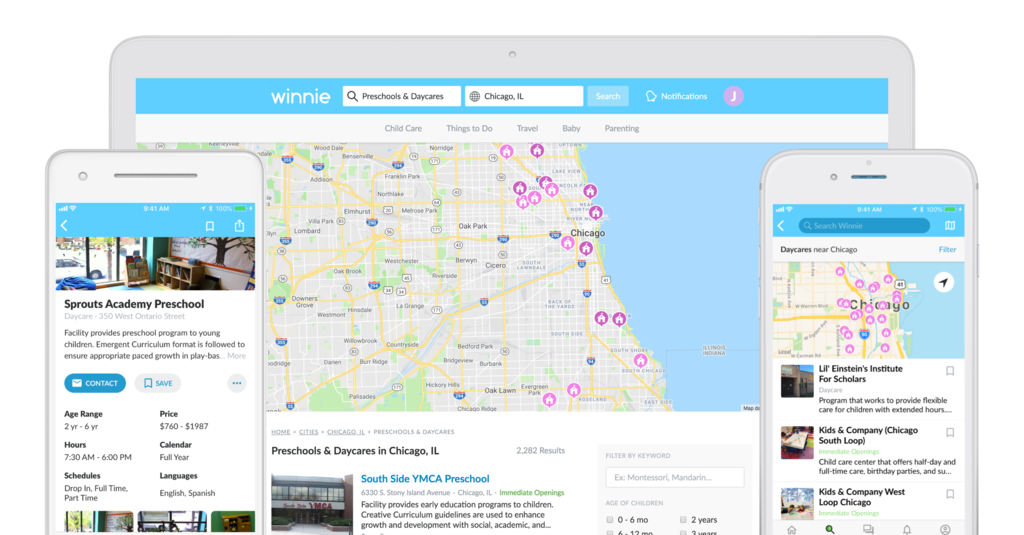Open the Things to Do tab

point(469,129)
